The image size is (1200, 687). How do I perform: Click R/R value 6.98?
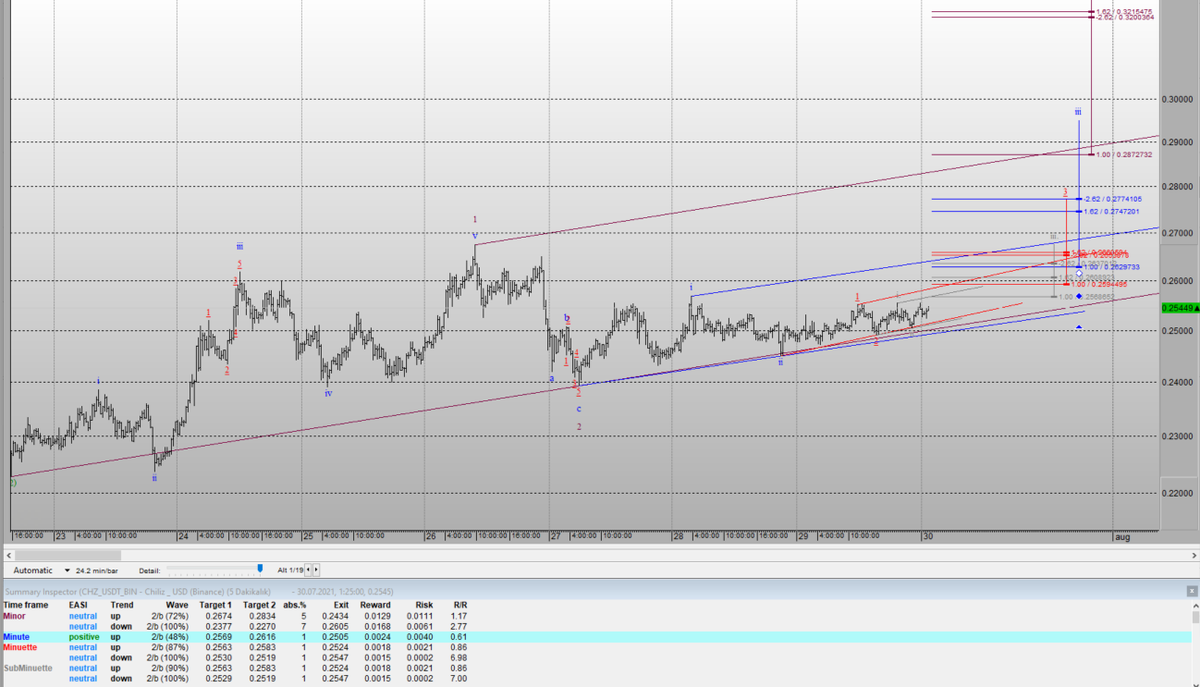pyautogui.click(x=459, y=657)
